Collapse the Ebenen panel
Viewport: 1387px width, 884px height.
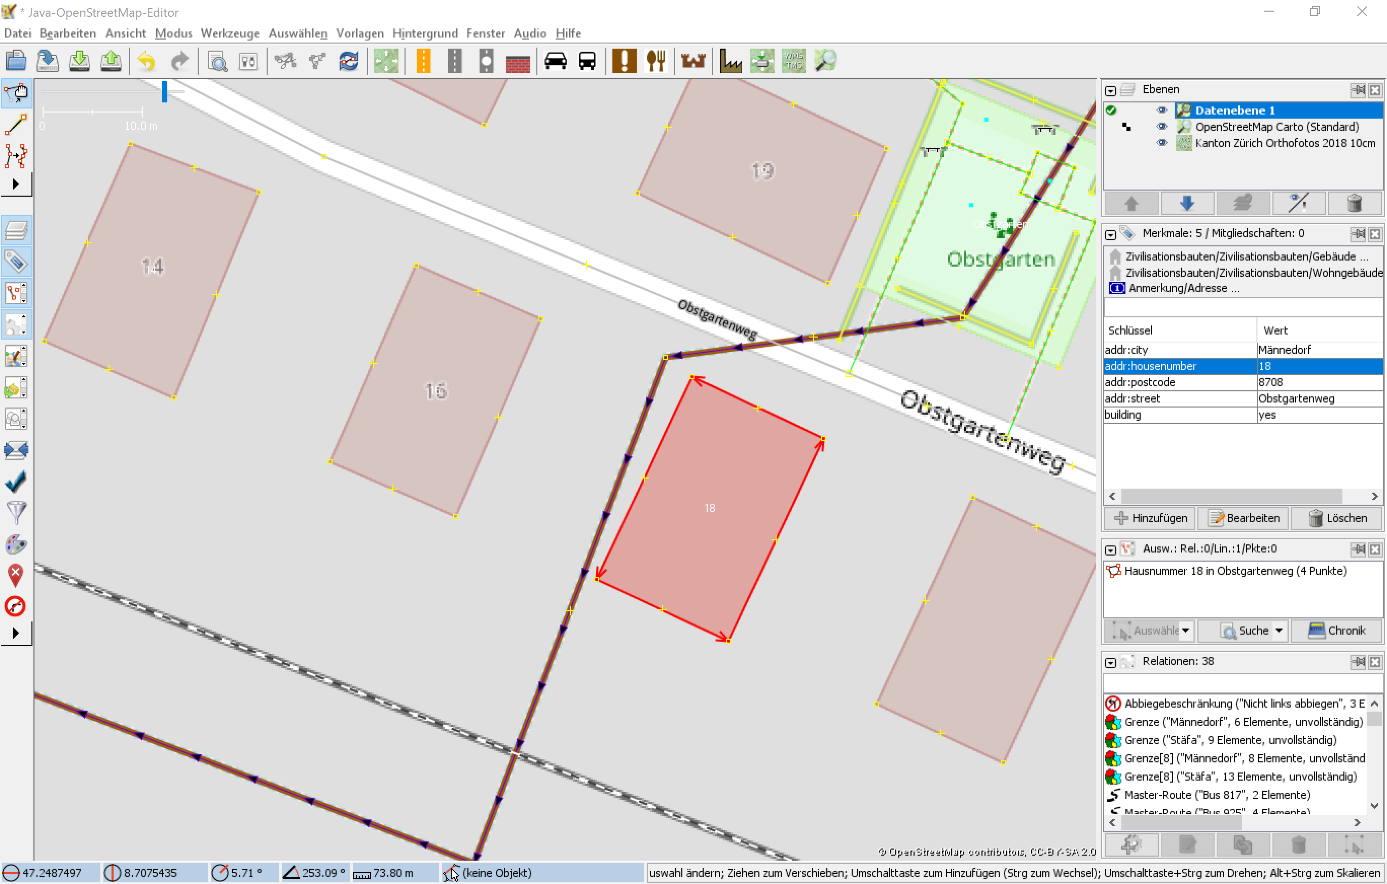1110,90
